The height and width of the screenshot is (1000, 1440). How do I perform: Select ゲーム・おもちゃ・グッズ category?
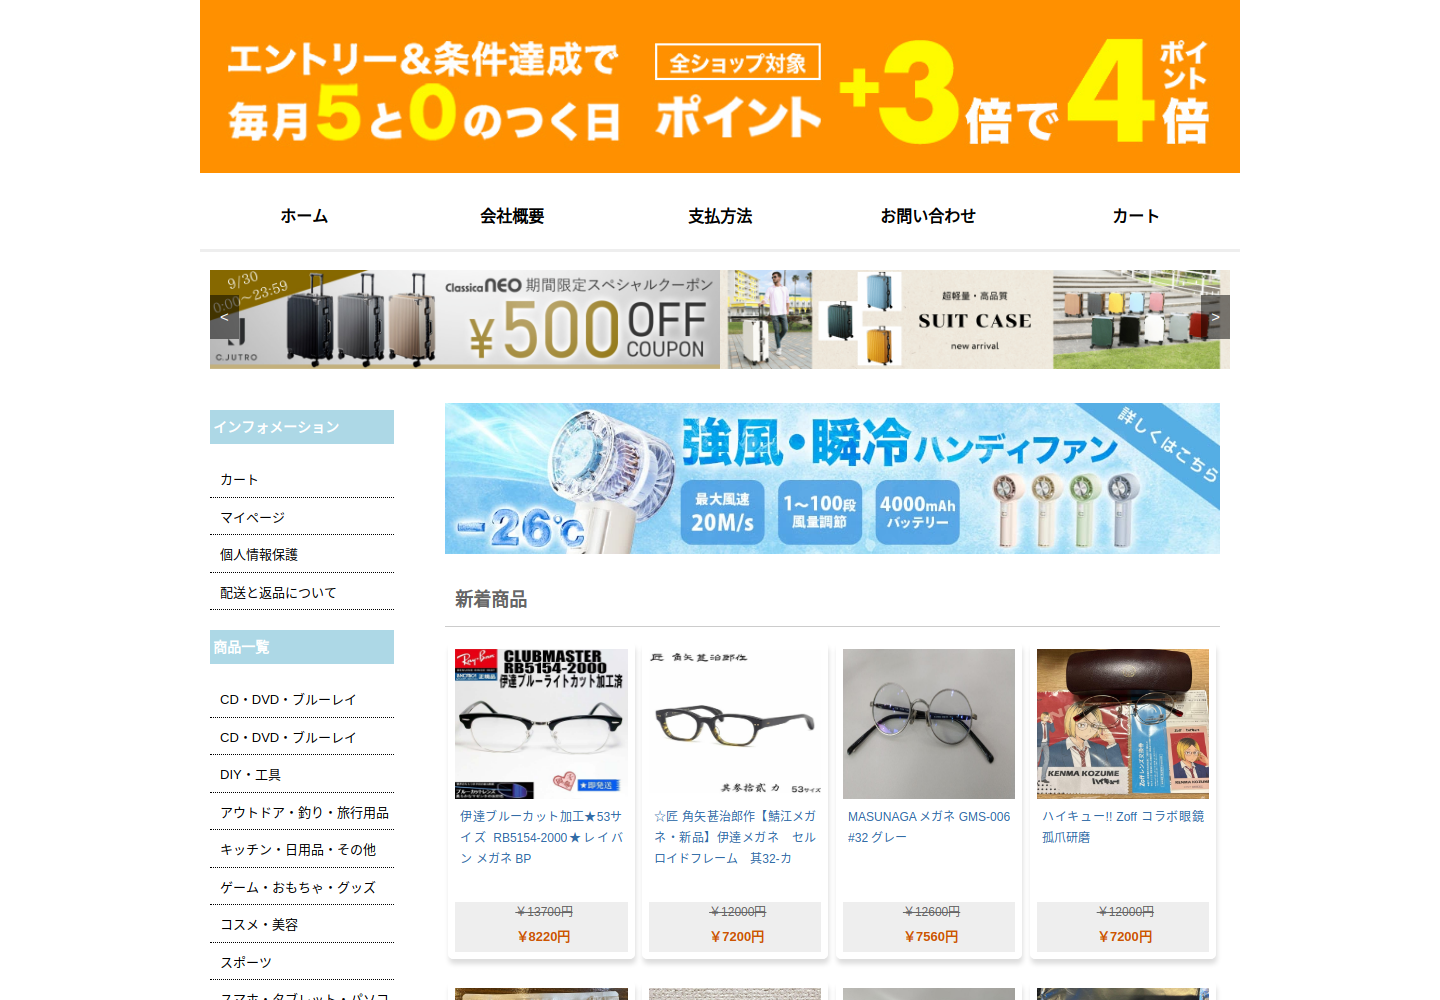(x=298, y=888)
